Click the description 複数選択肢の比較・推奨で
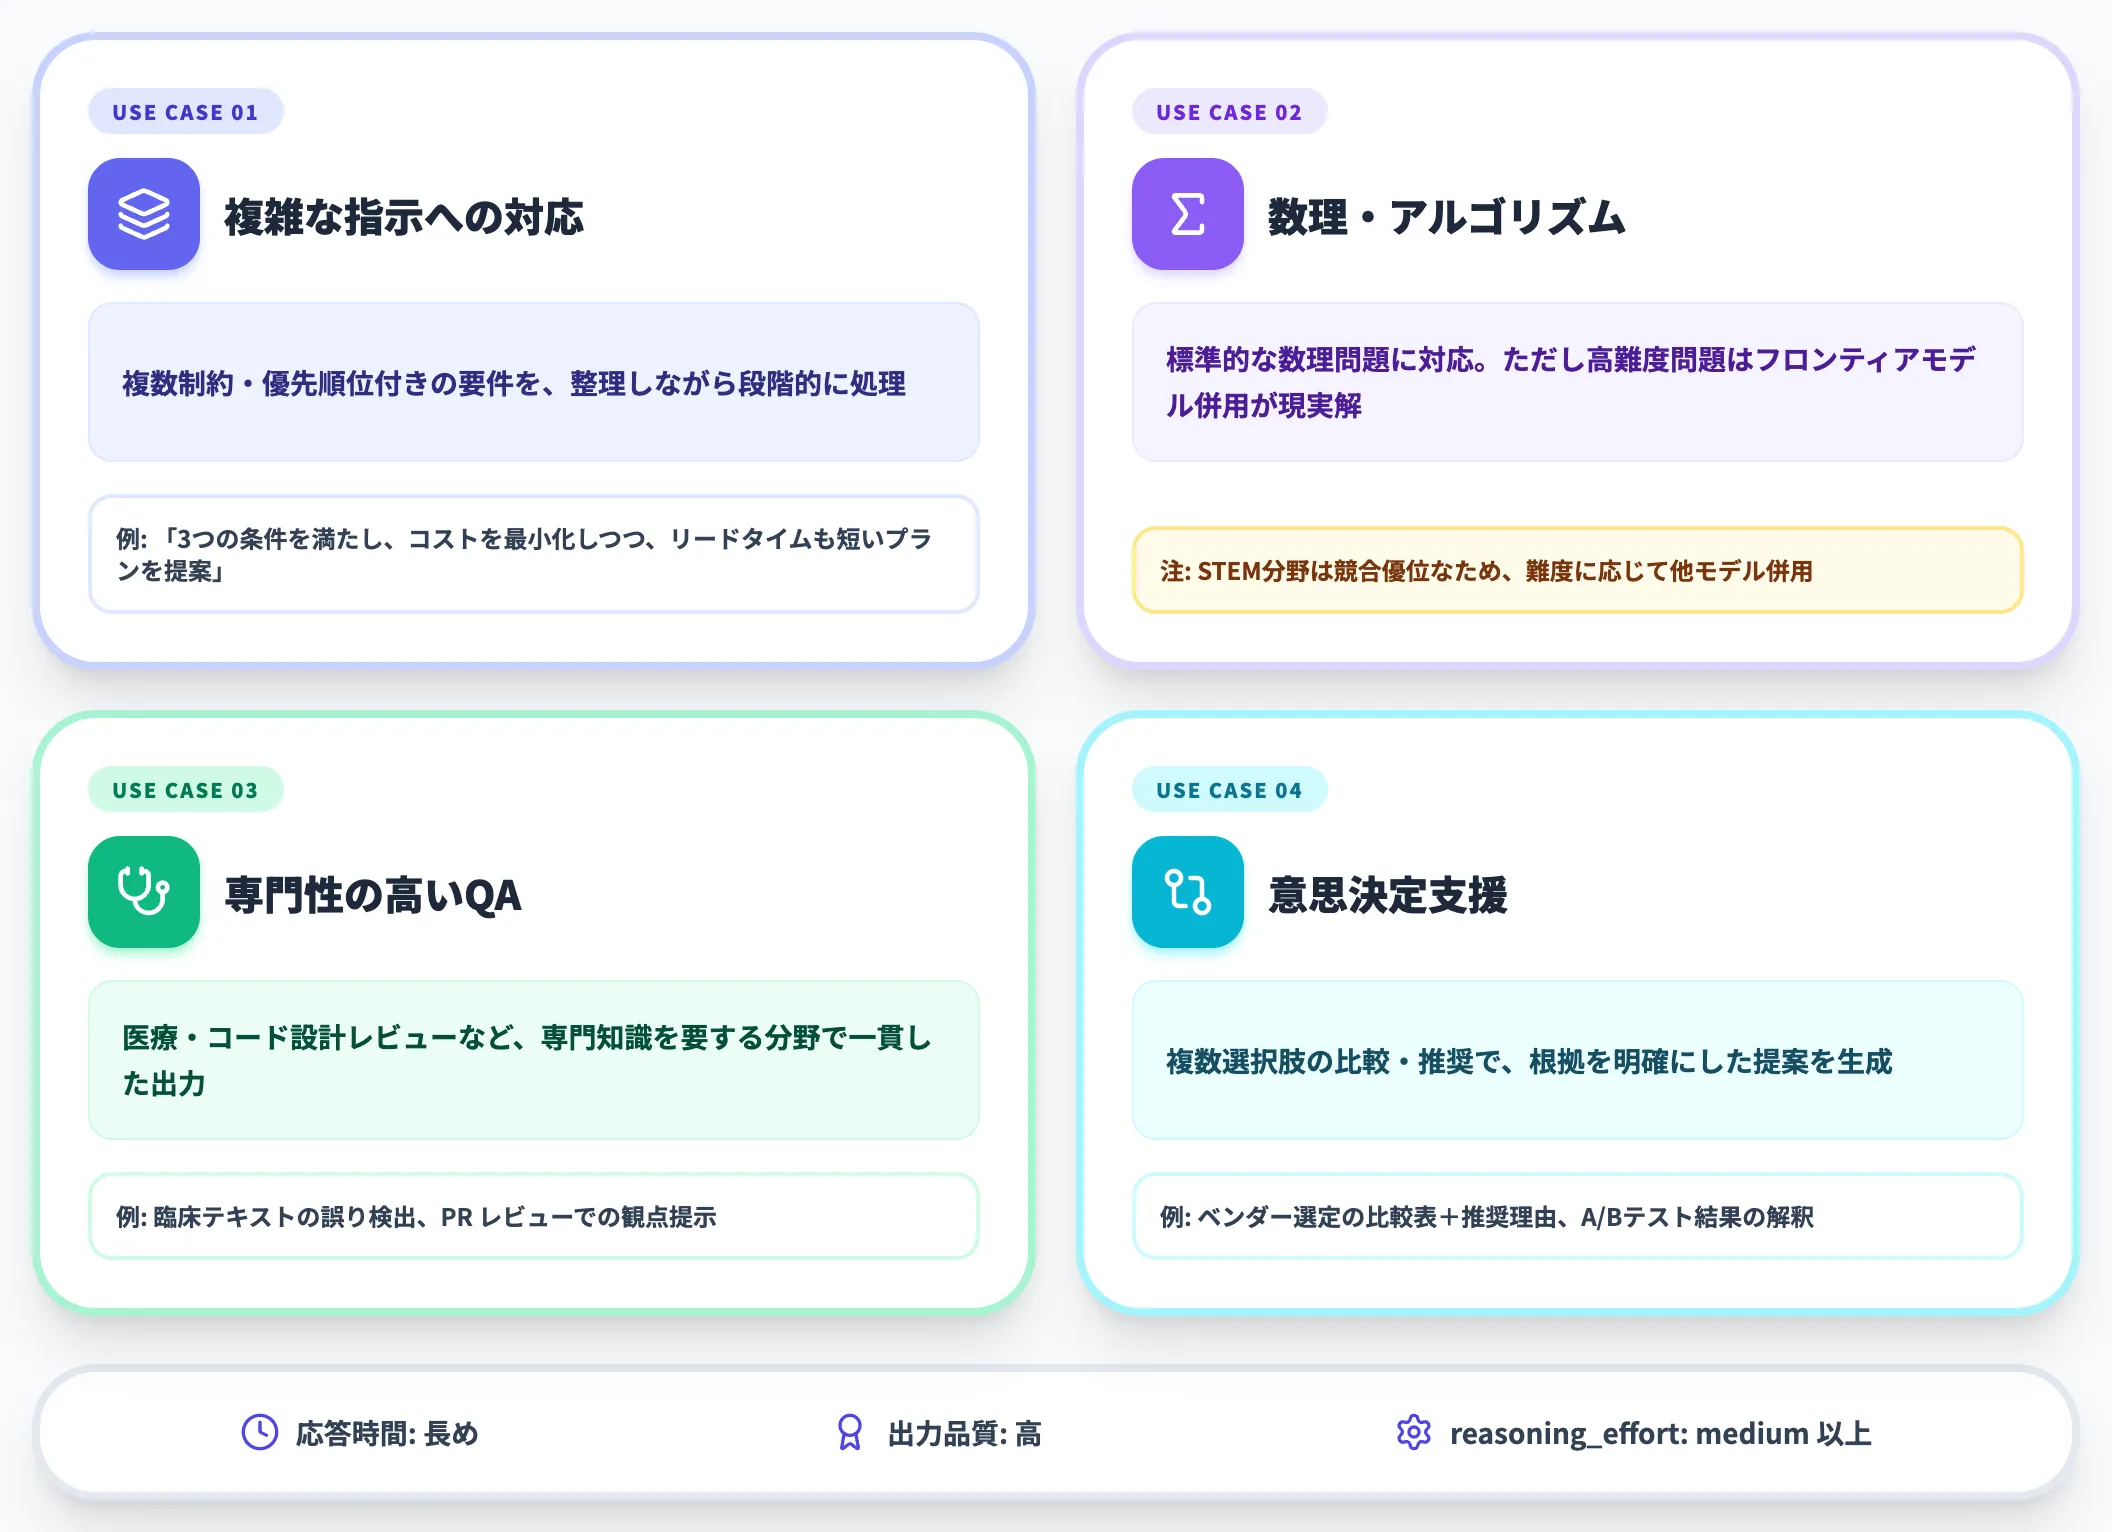Viewport: 2112px width, 1532px height. pyautogui.click(x=1578, y=1060)
